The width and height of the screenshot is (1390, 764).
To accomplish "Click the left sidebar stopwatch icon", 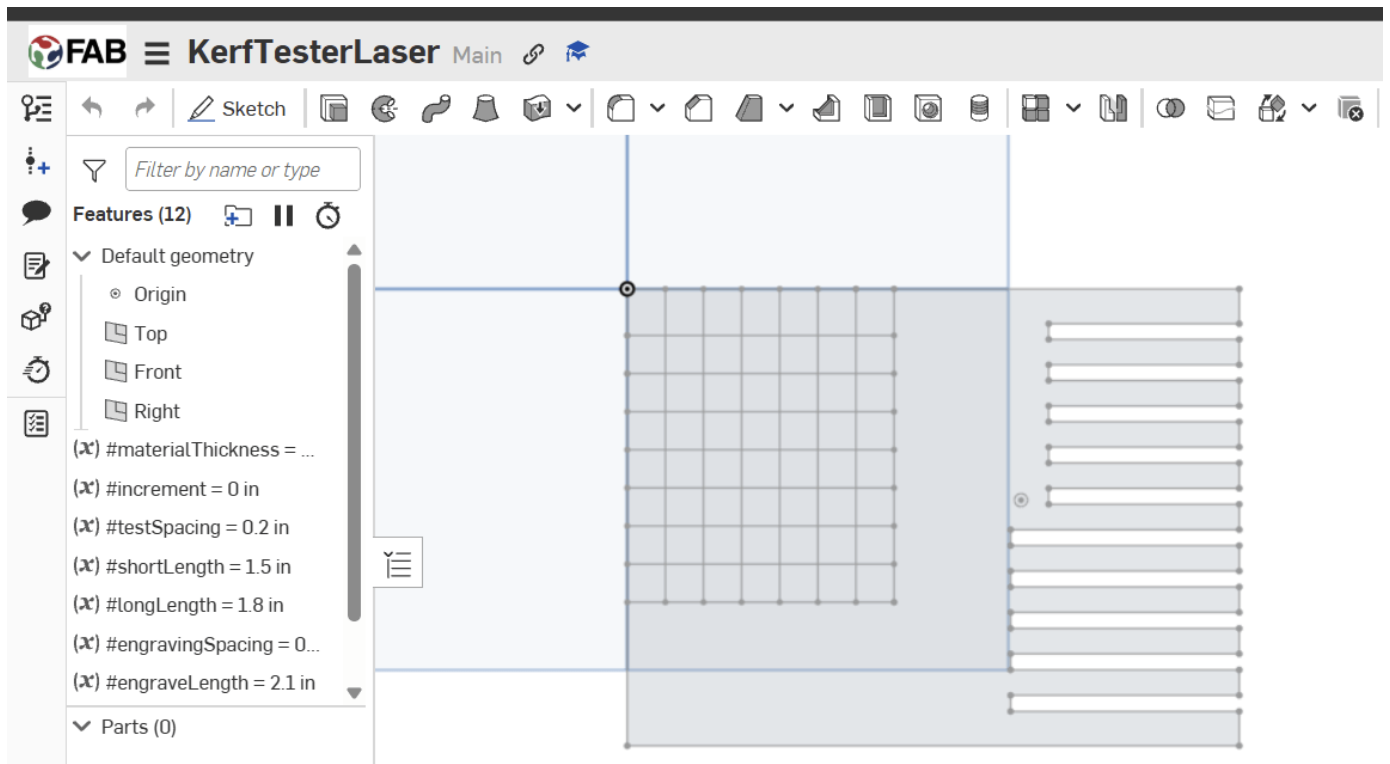I will tap(37, 370).
